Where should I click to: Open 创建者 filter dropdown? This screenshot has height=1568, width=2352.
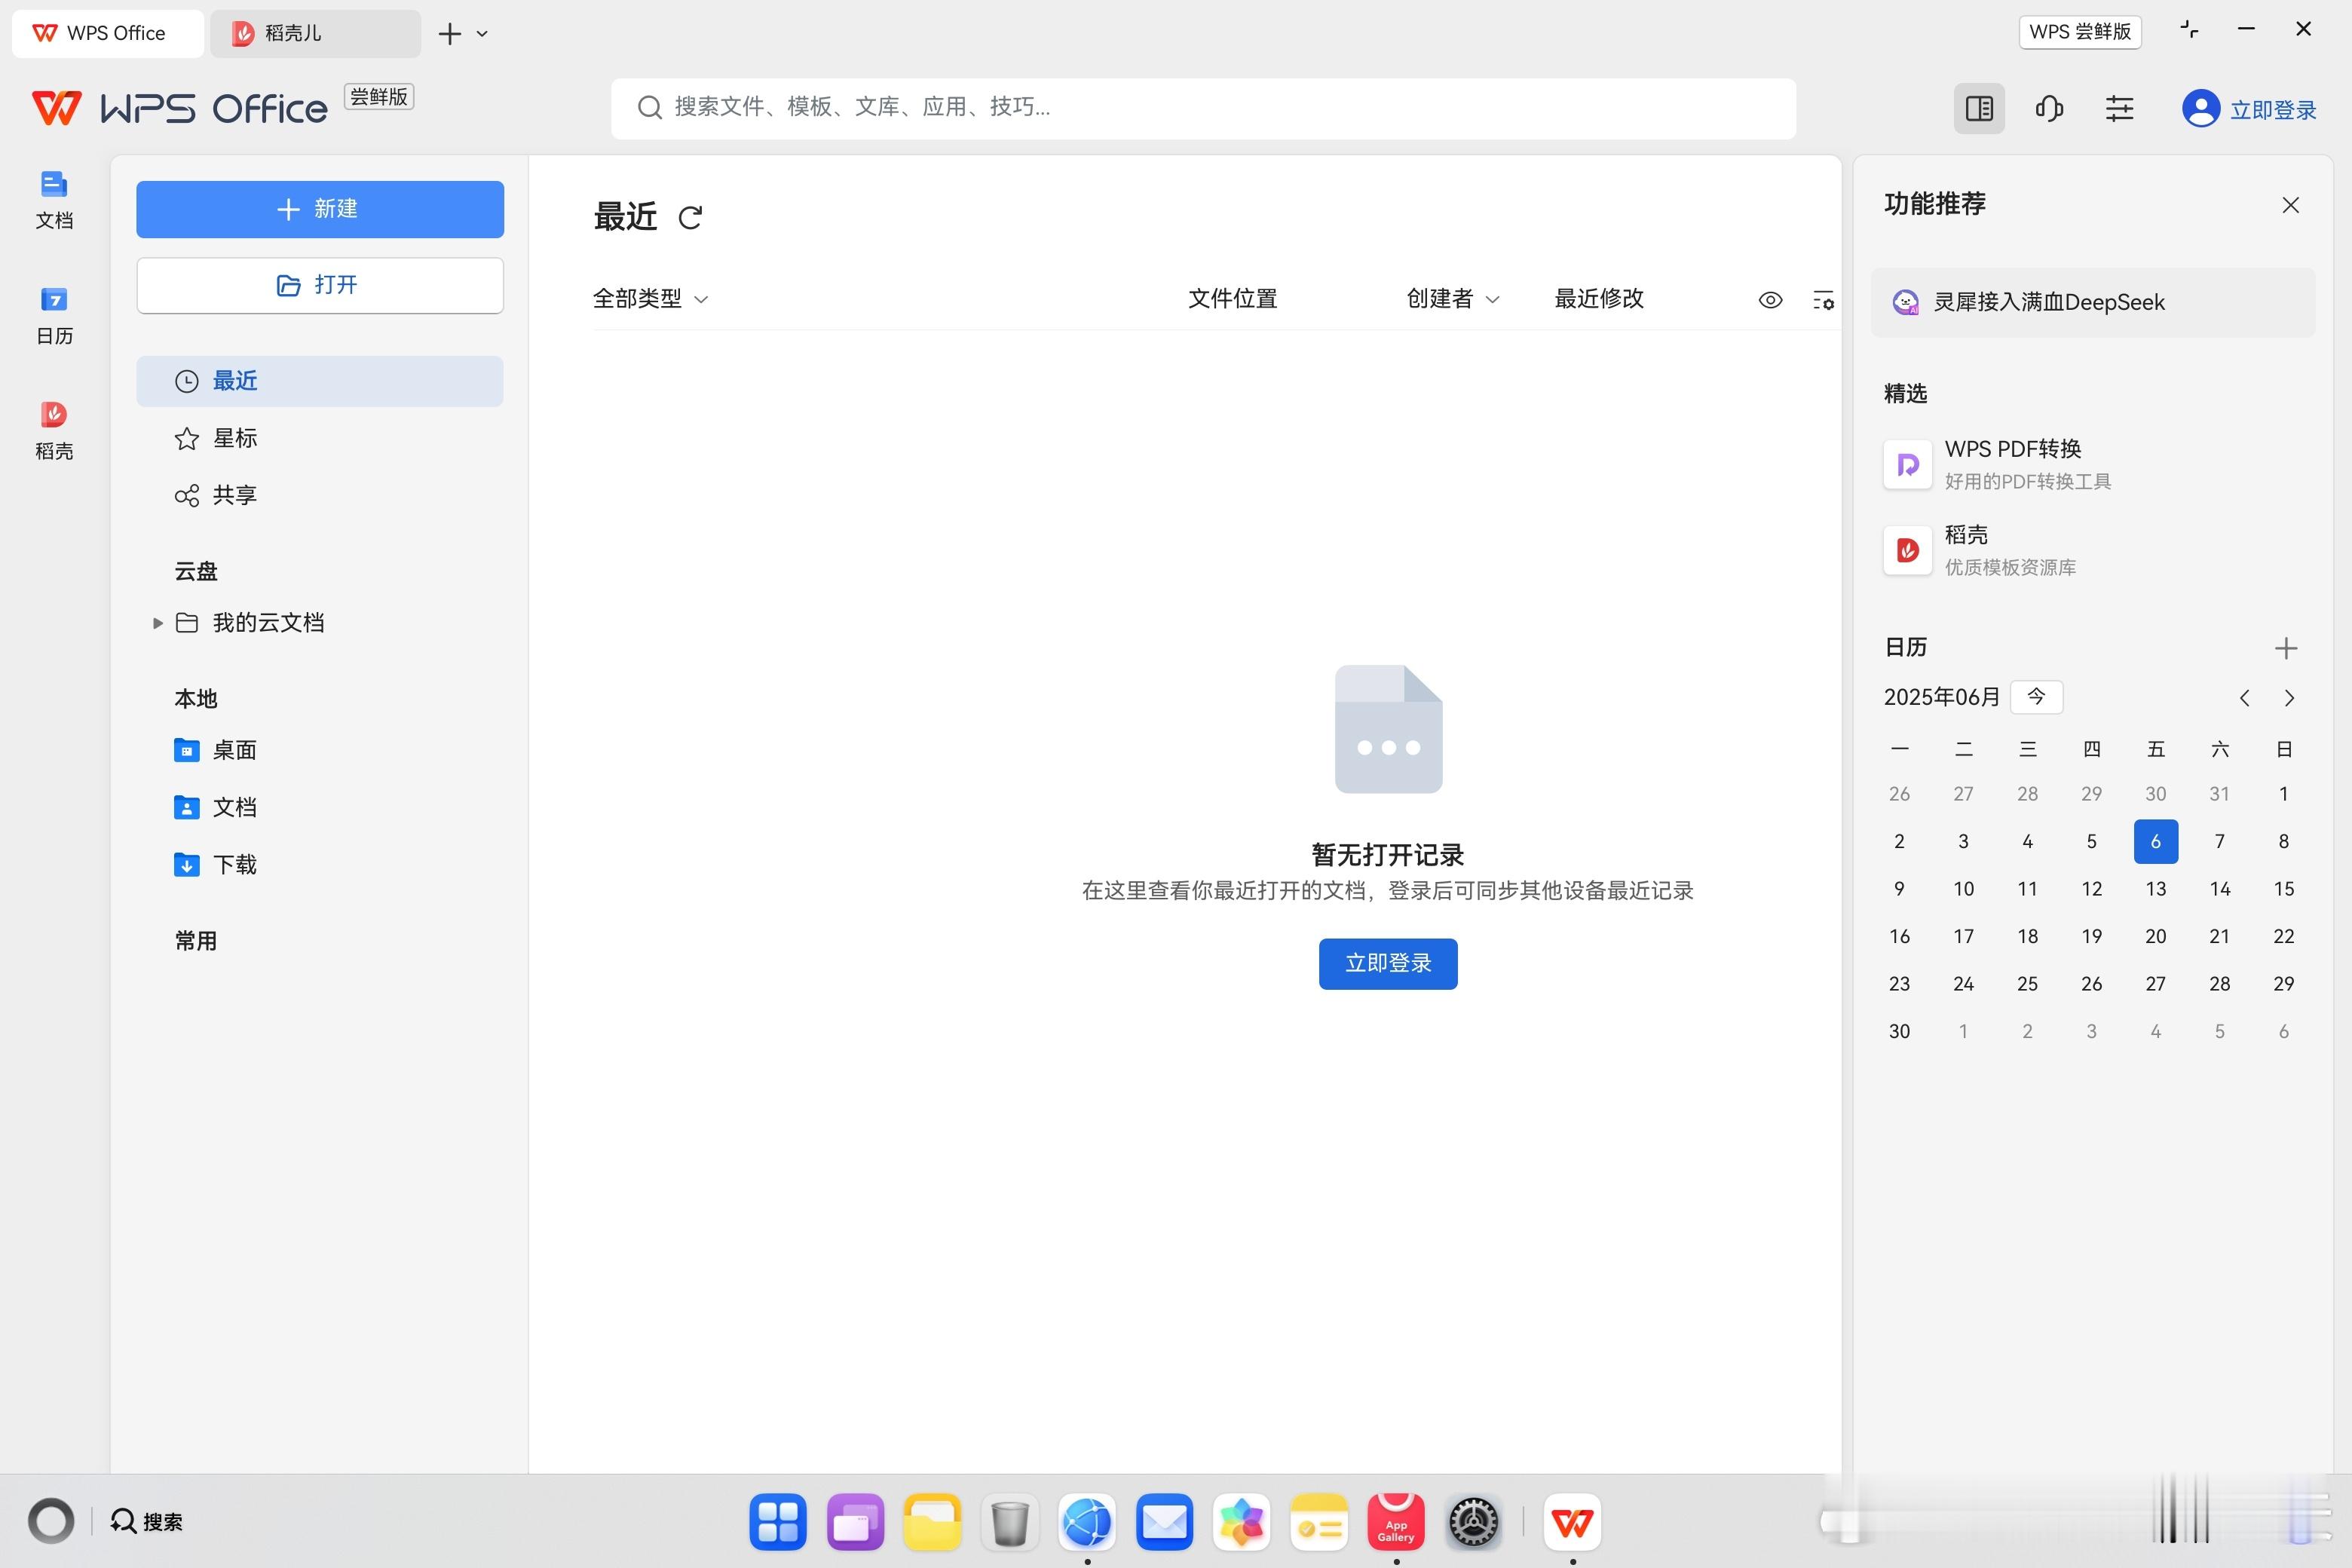[1452, 299]
